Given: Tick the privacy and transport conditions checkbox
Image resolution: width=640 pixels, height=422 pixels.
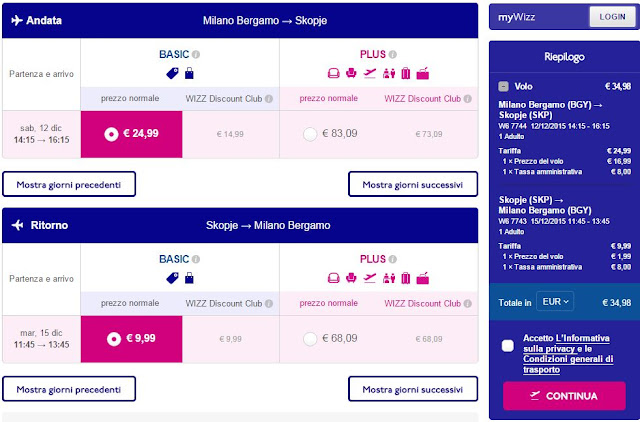Looking at the screenshot, I should pyautogui.click(x=508, y=346).
